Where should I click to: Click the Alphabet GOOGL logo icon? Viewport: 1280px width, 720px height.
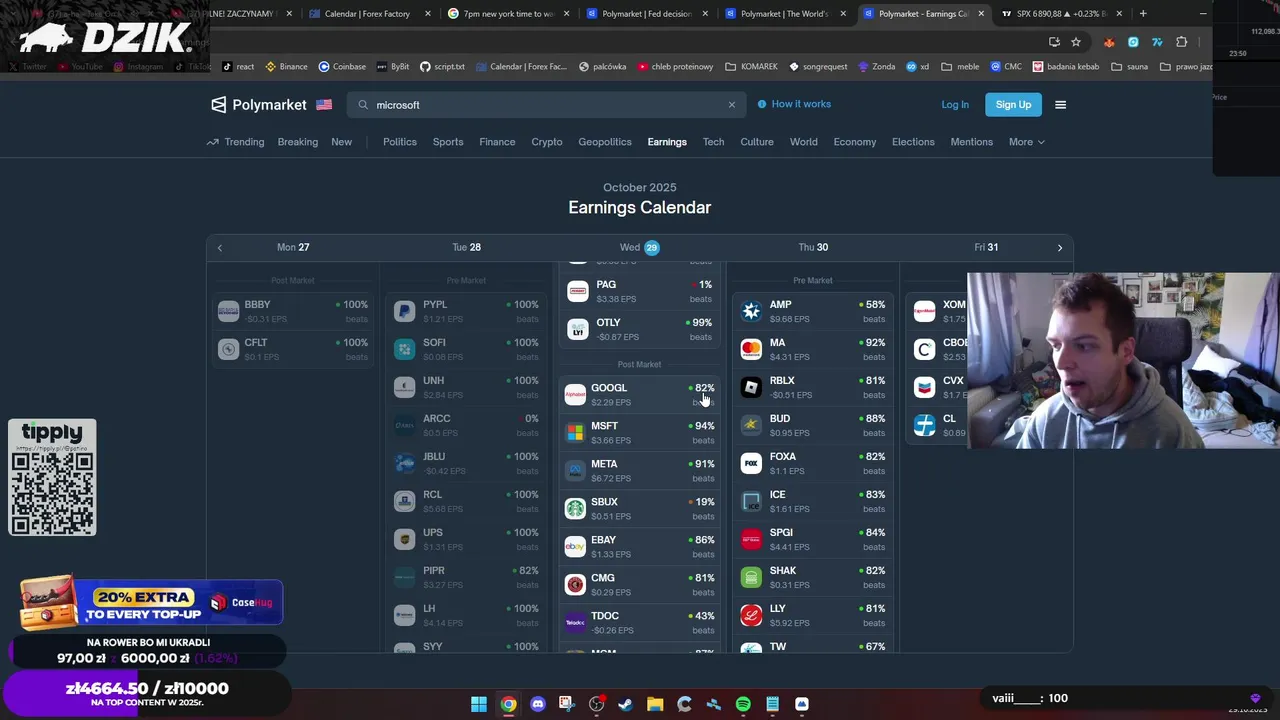coord(575,394)
